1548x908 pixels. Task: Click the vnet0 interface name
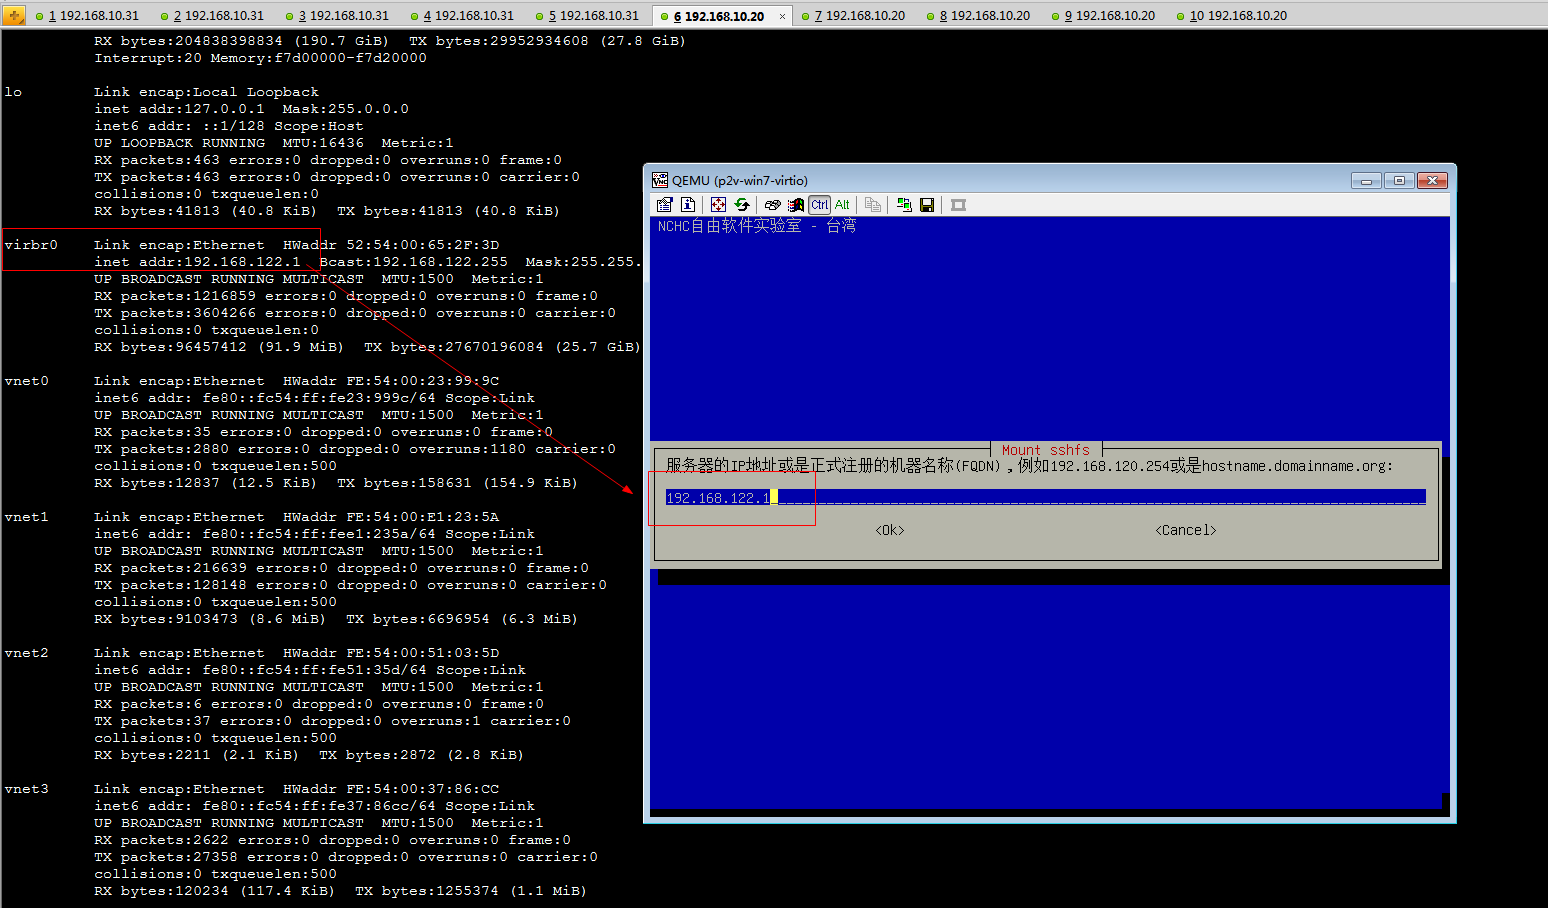pyautogui.click(x=26, y=381)
